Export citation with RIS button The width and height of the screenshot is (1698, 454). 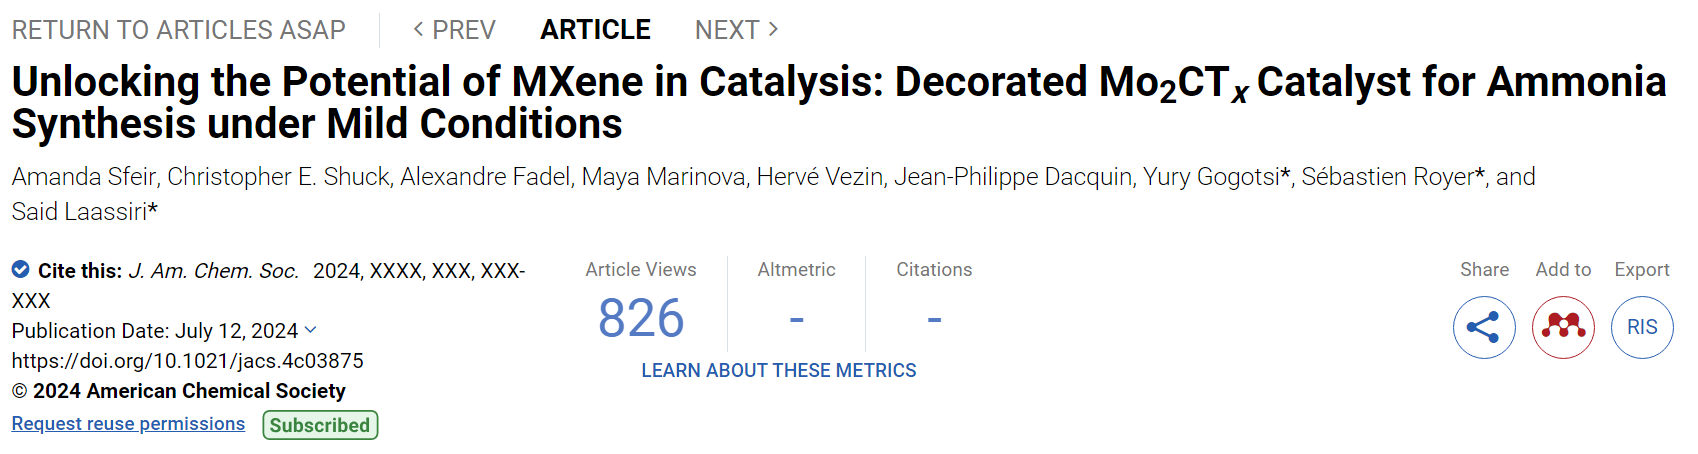click(1642, 327)
